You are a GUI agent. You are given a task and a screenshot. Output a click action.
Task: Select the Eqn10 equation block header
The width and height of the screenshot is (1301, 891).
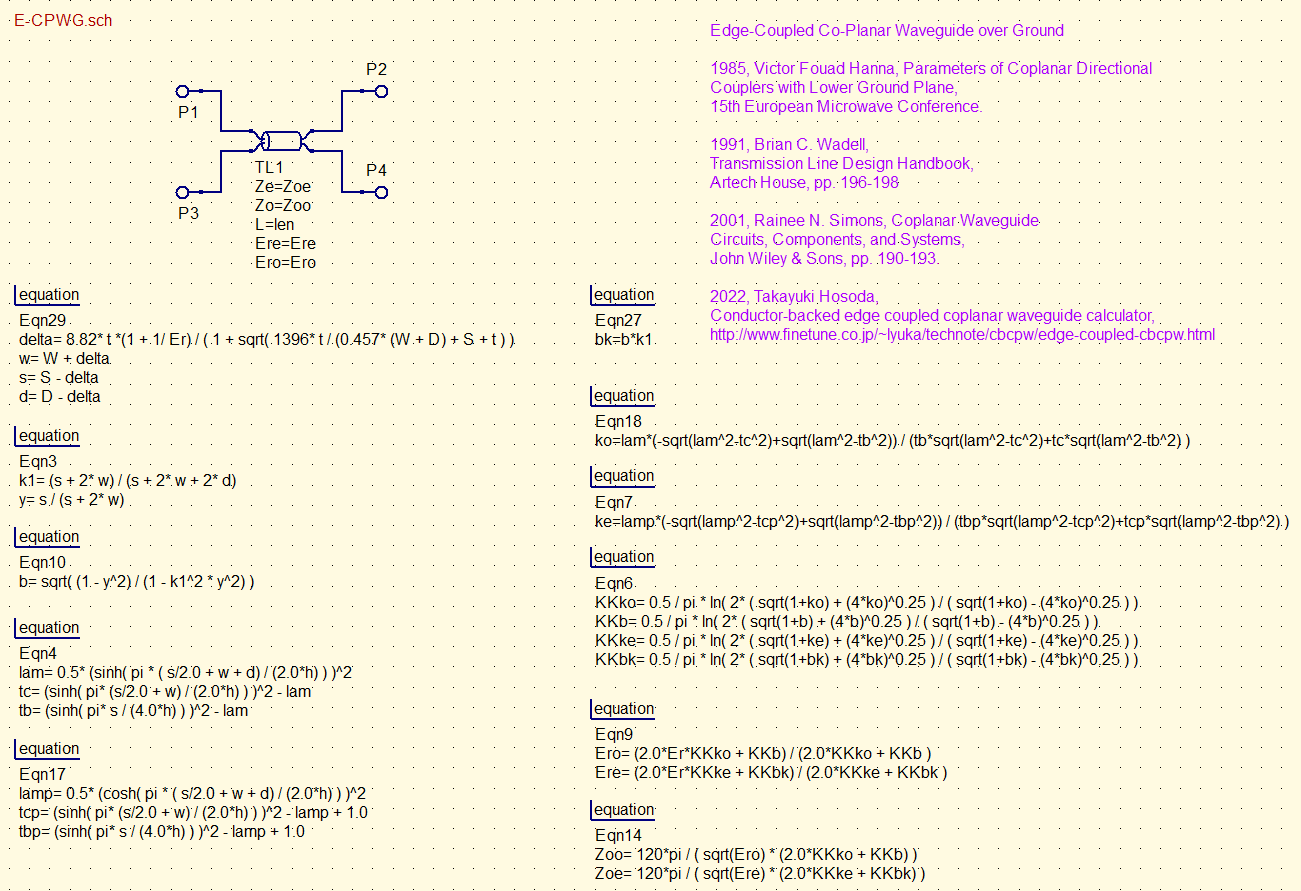48,537
